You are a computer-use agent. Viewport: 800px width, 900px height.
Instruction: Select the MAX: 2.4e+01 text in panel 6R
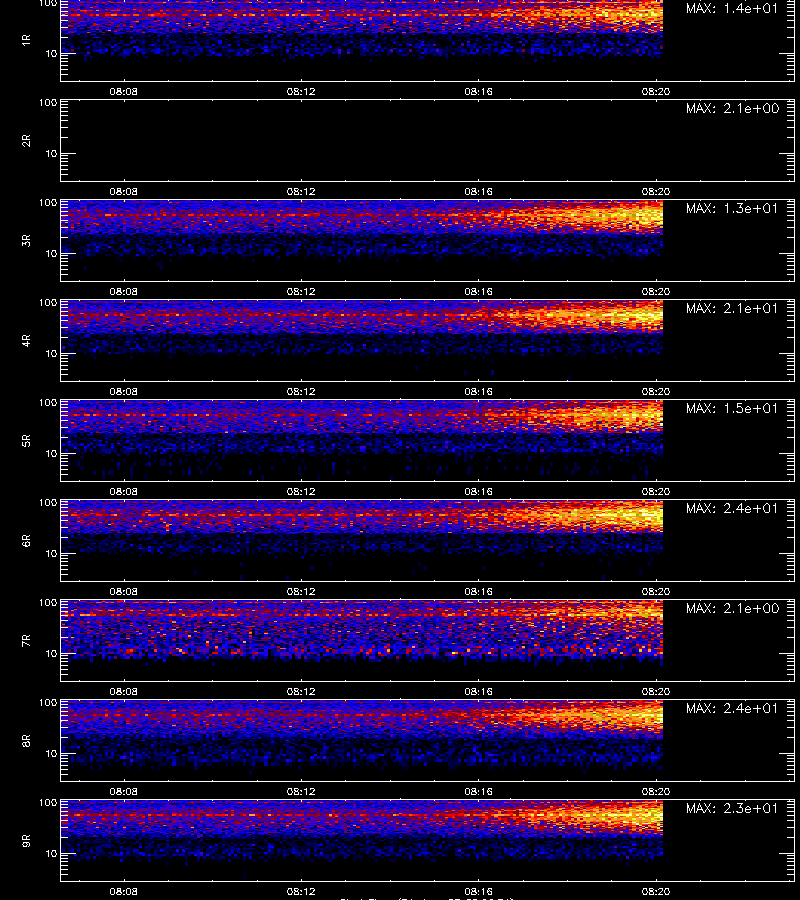732,508
